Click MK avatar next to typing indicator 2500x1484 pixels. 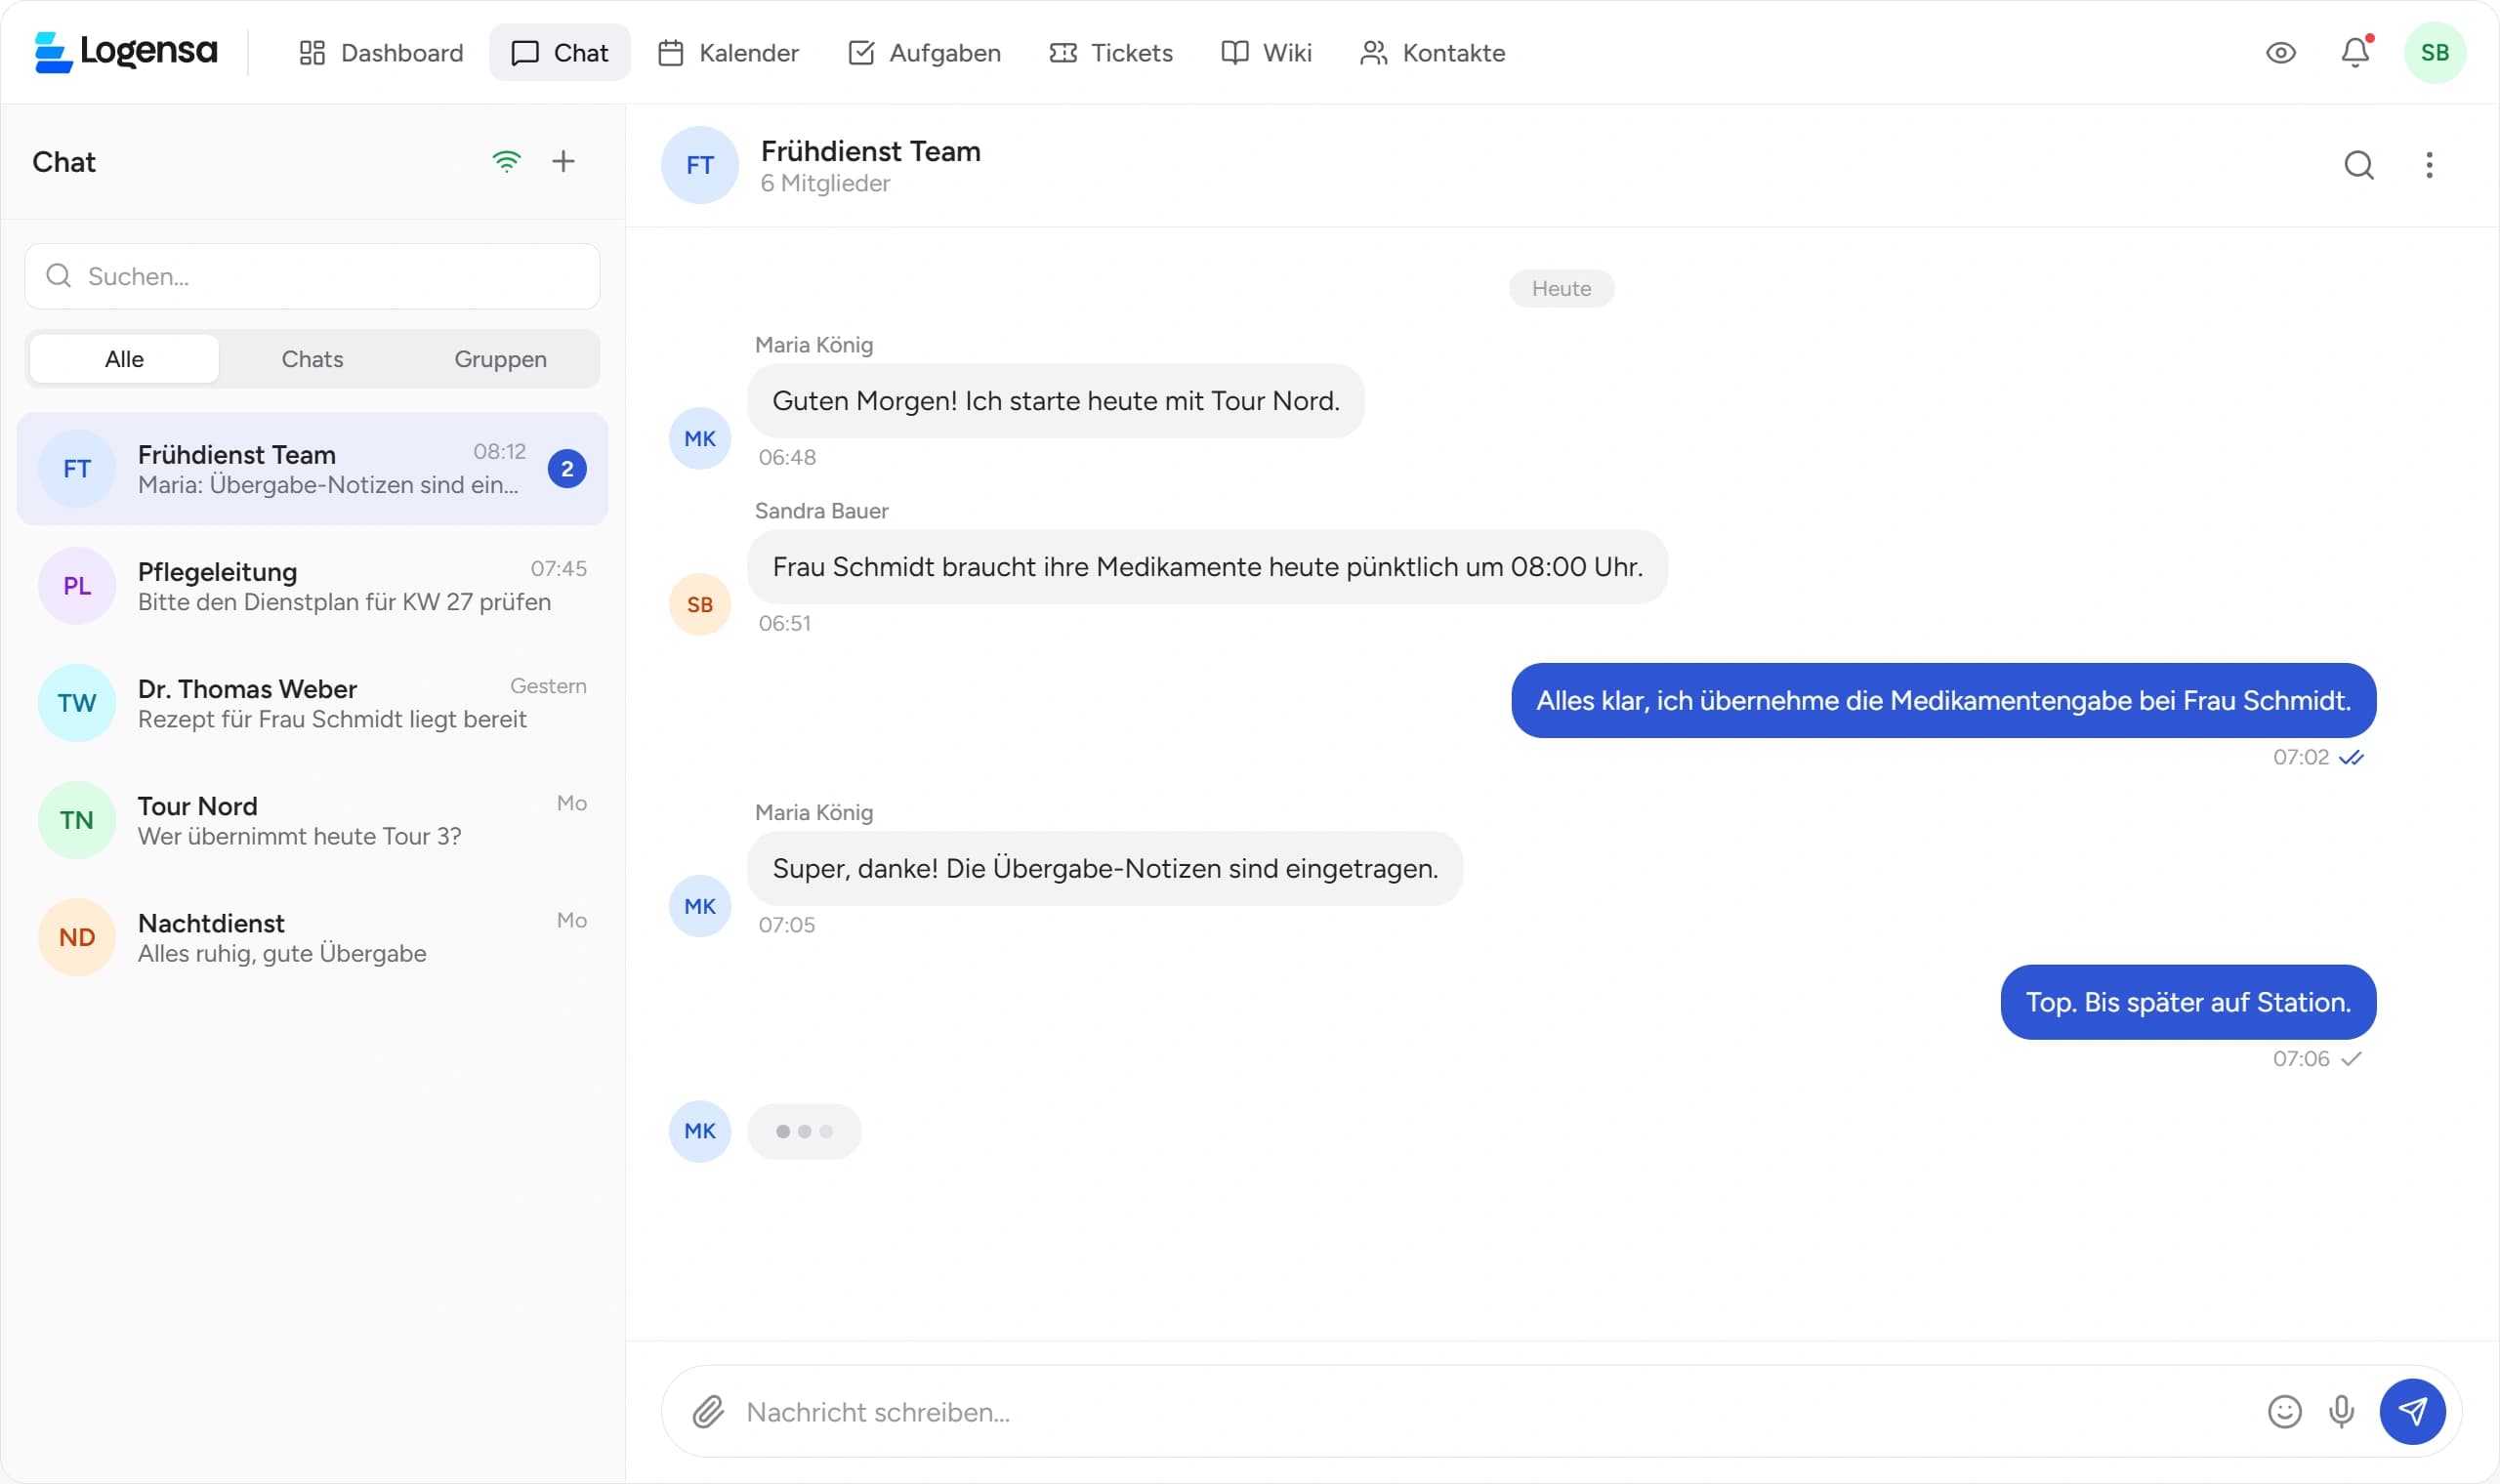coord(700,1131)
